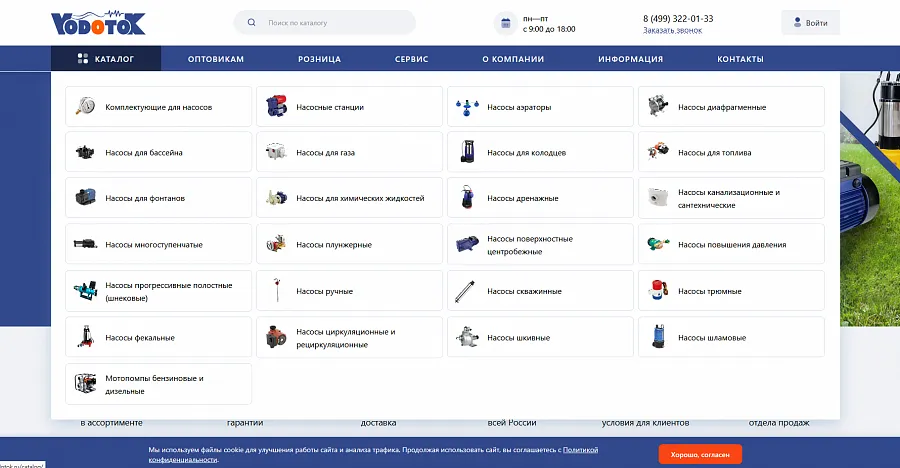This screenshot has width=900, height=468.
Task: Open Насосы аэраторы category text
Action: coord(519,107)
